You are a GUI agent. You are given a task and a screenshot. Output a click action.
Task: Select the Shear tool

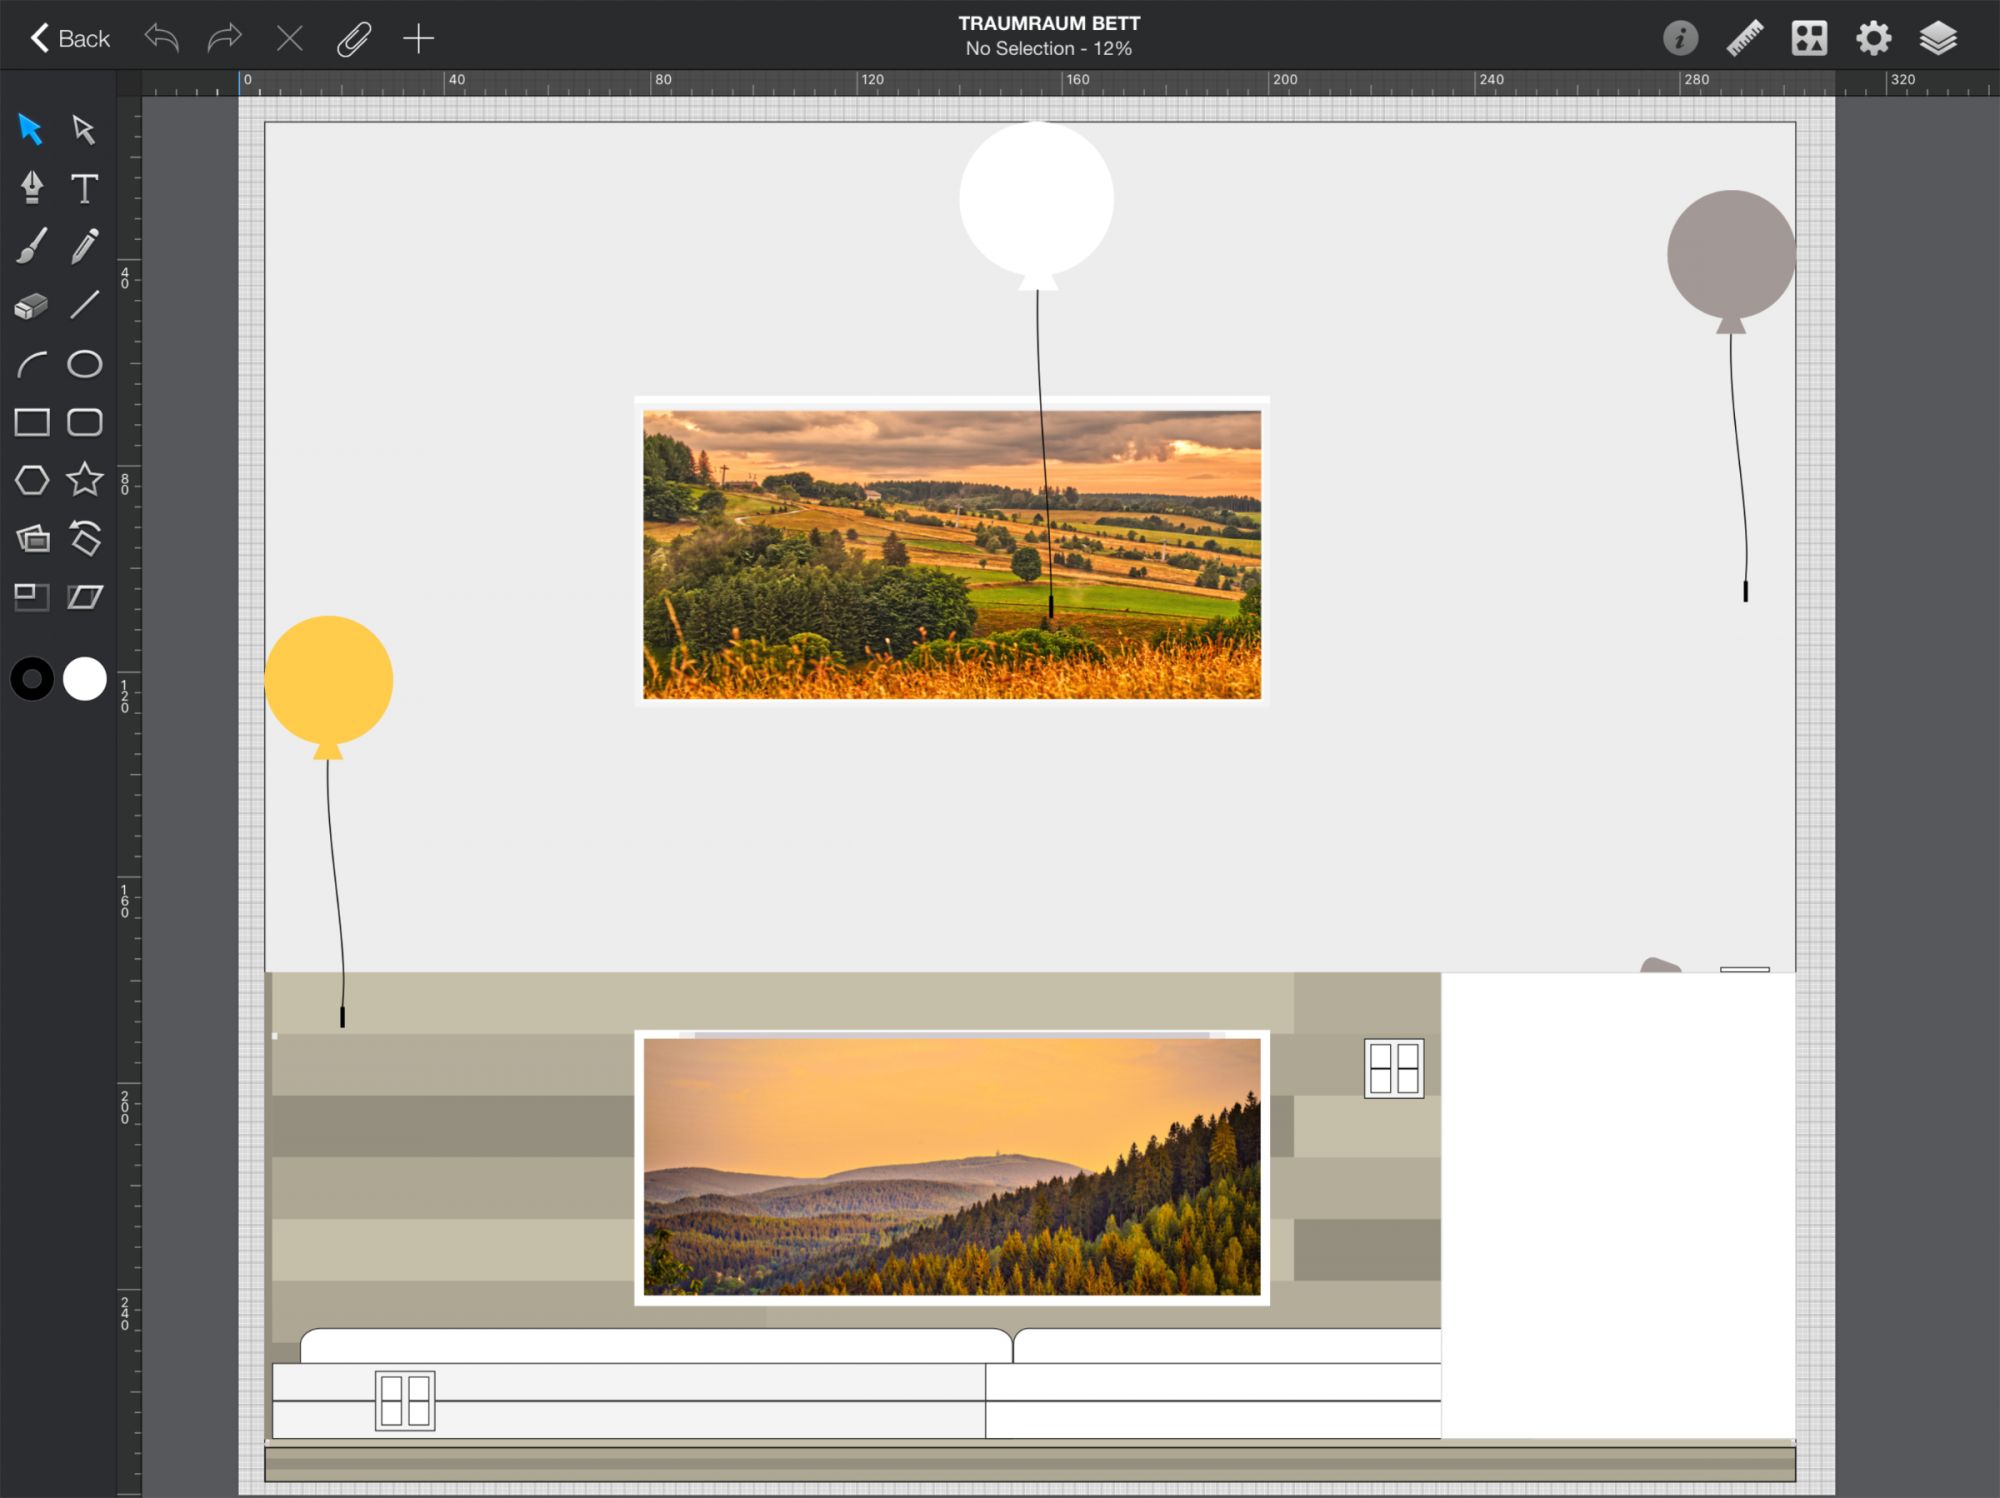click(84, 597)
